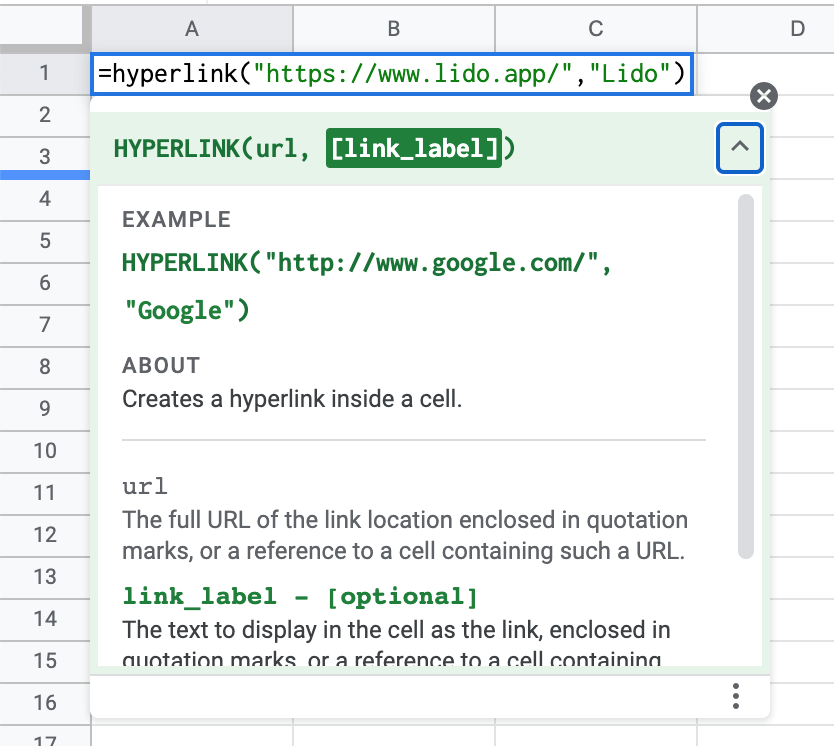Click row 3 header
Viewport: 834px width, 746px height.
46,157
